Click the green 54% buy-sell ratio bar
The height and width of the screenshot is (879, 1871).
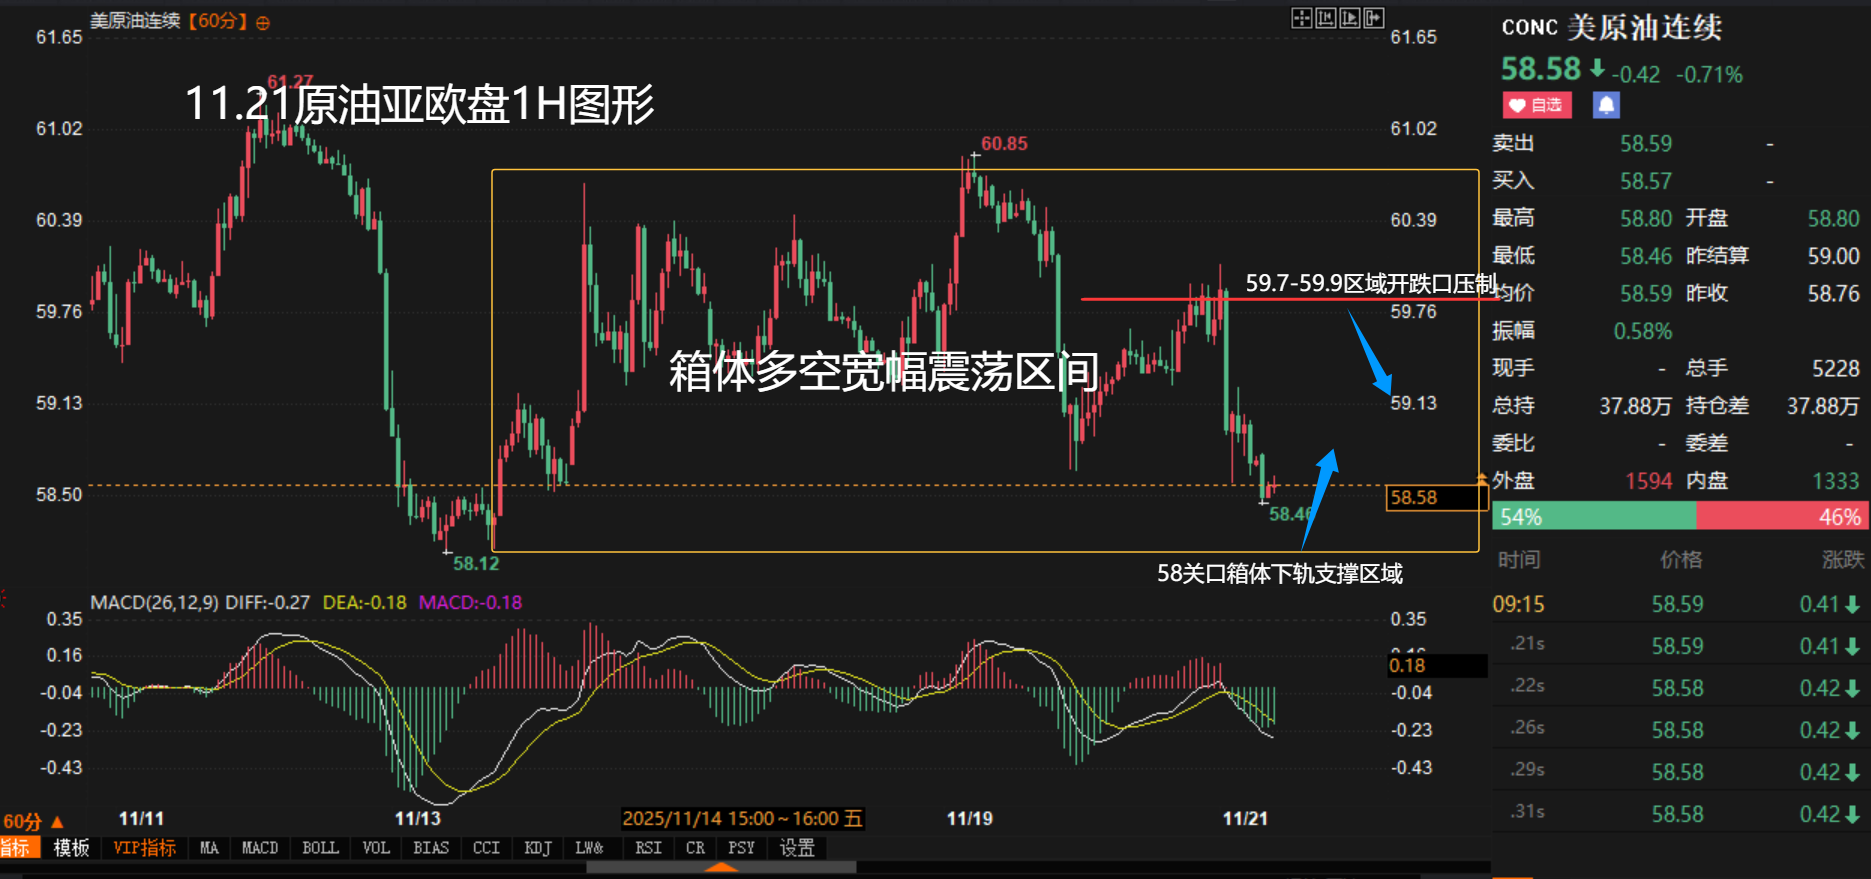(1594, 517)
